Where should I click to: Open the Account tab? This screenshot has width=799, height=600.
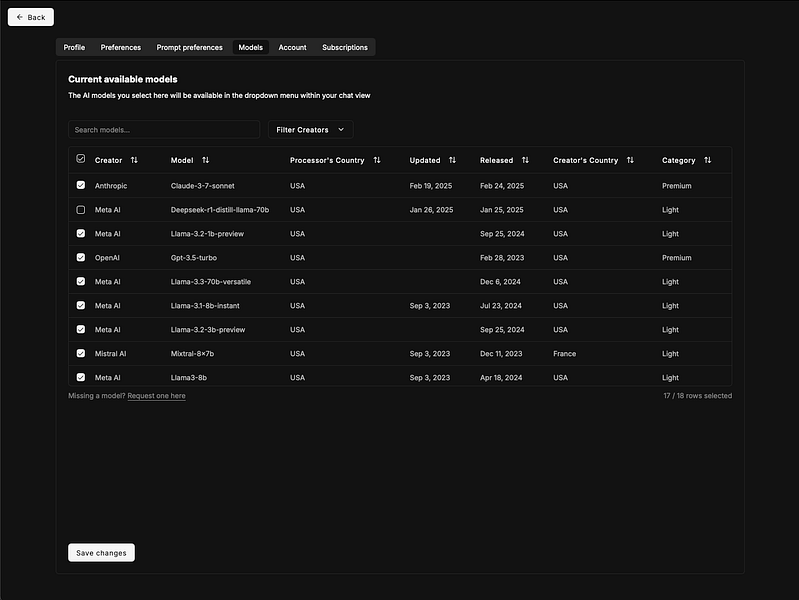292,47
